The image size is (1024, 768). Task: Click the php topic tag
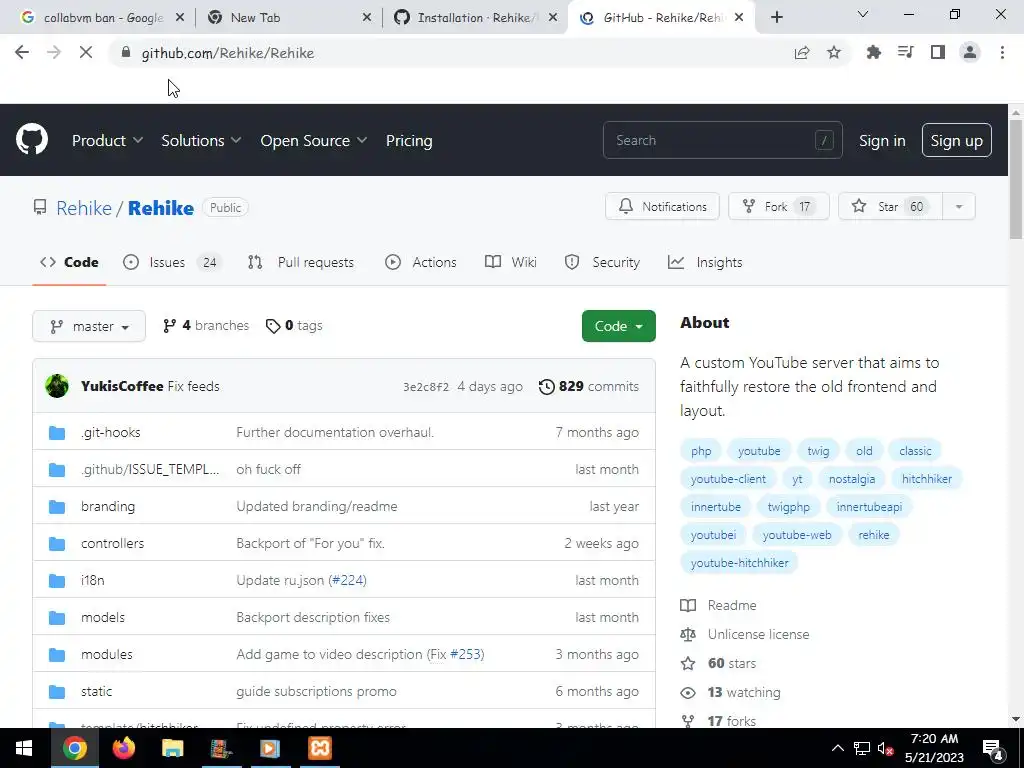coord(701,451)
